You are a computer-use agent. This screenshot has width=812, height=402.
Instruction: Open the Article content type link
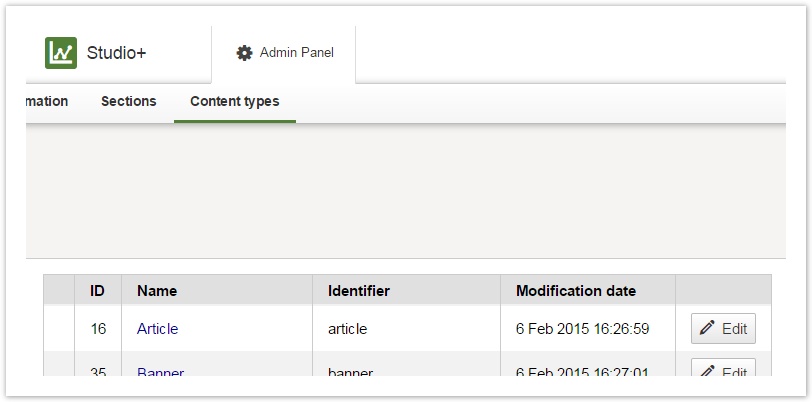click(x=157, y=329)
